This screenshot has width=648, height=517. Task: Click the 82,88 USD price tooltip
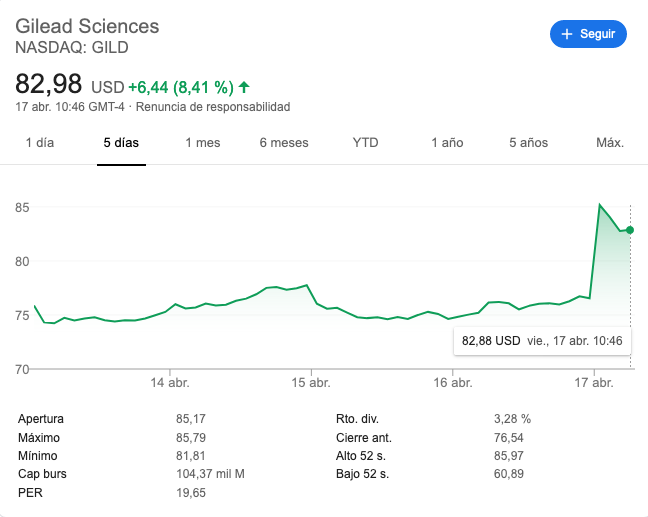tap(542, 341)
